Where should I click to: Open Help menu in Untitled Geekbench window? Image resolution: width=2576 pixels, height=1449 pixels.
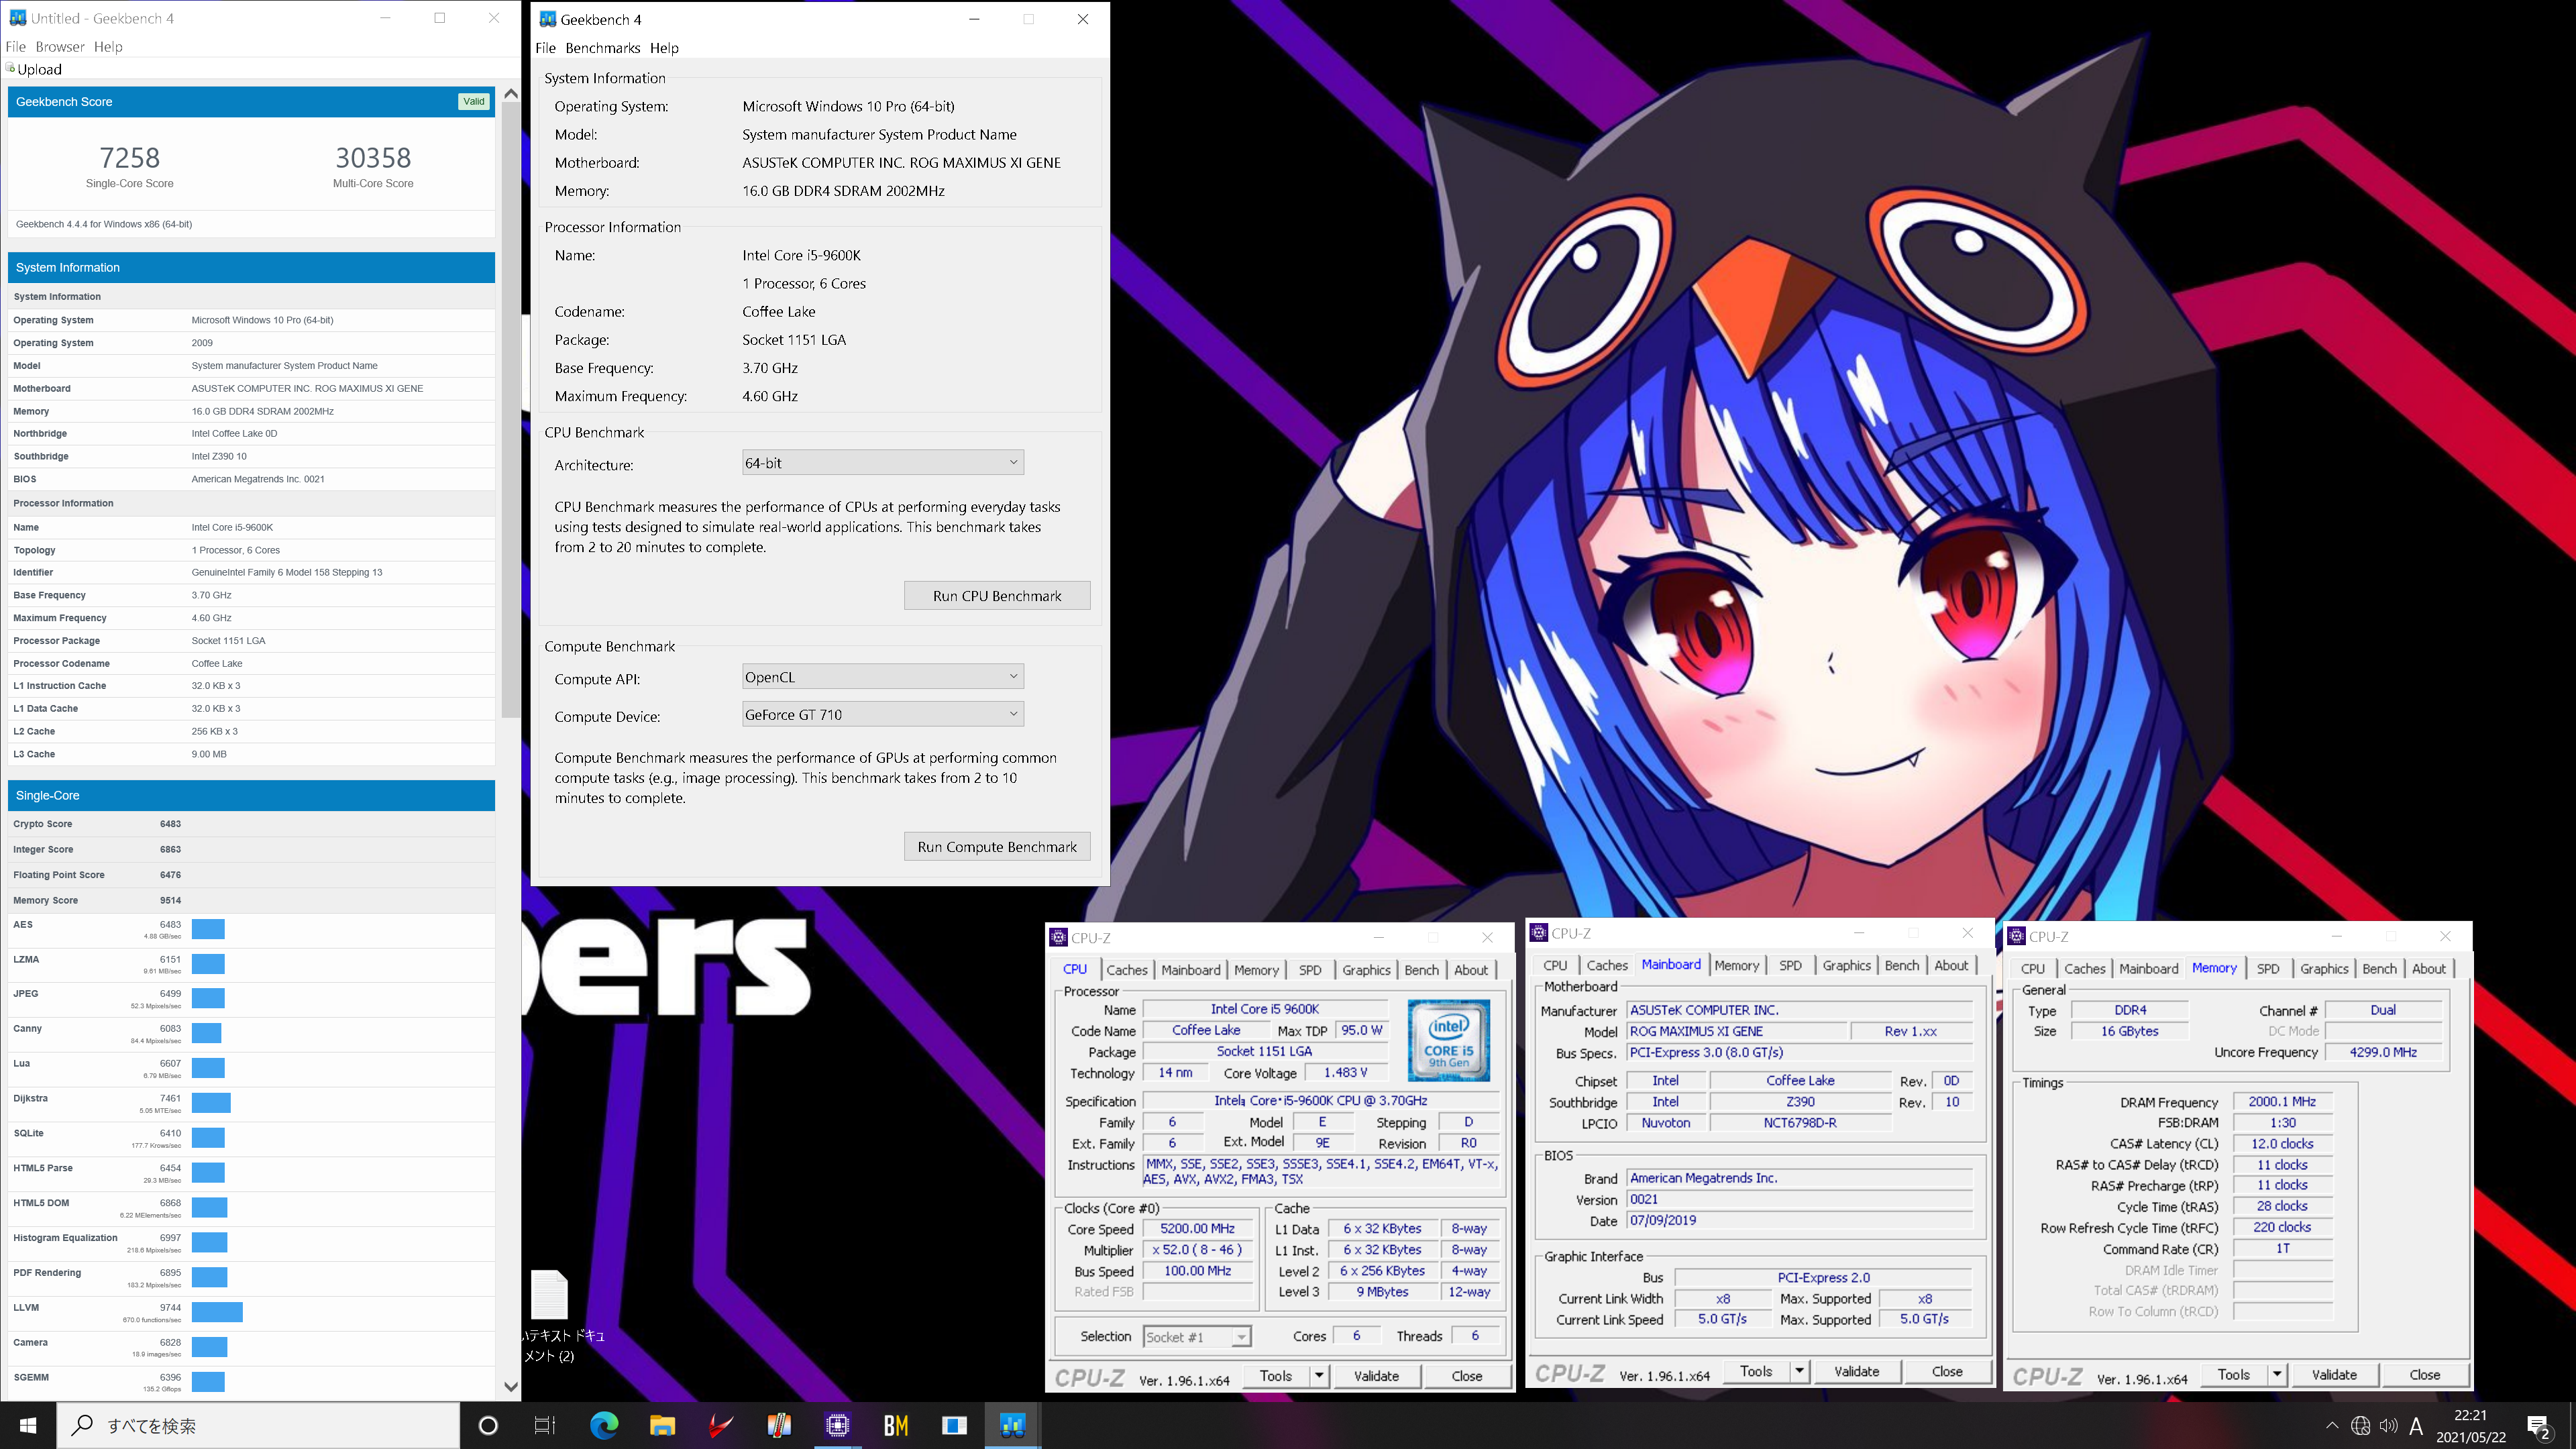tap(108, 46)
